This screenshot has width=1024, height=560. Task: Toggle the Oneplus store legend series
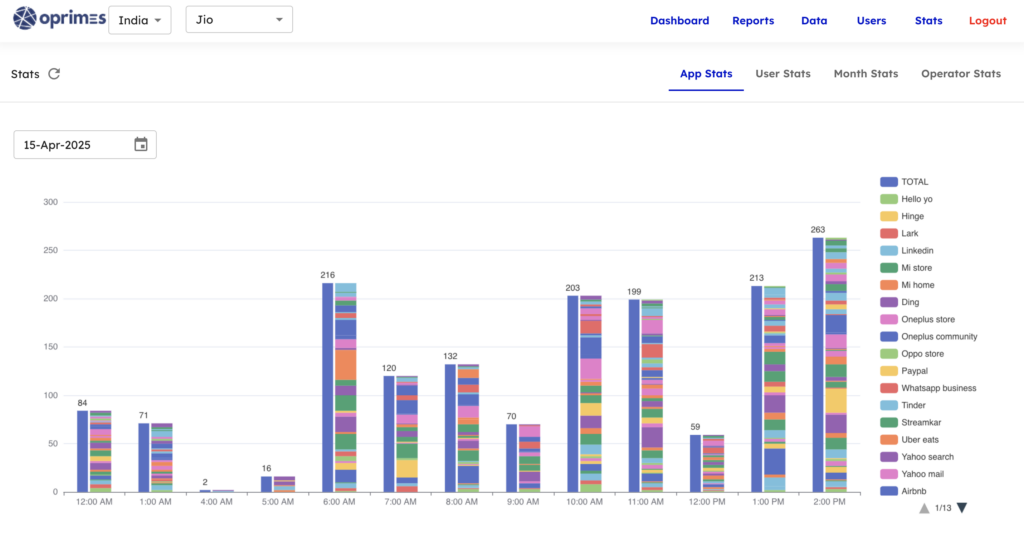pyautogui.click(x=918, y=319)
